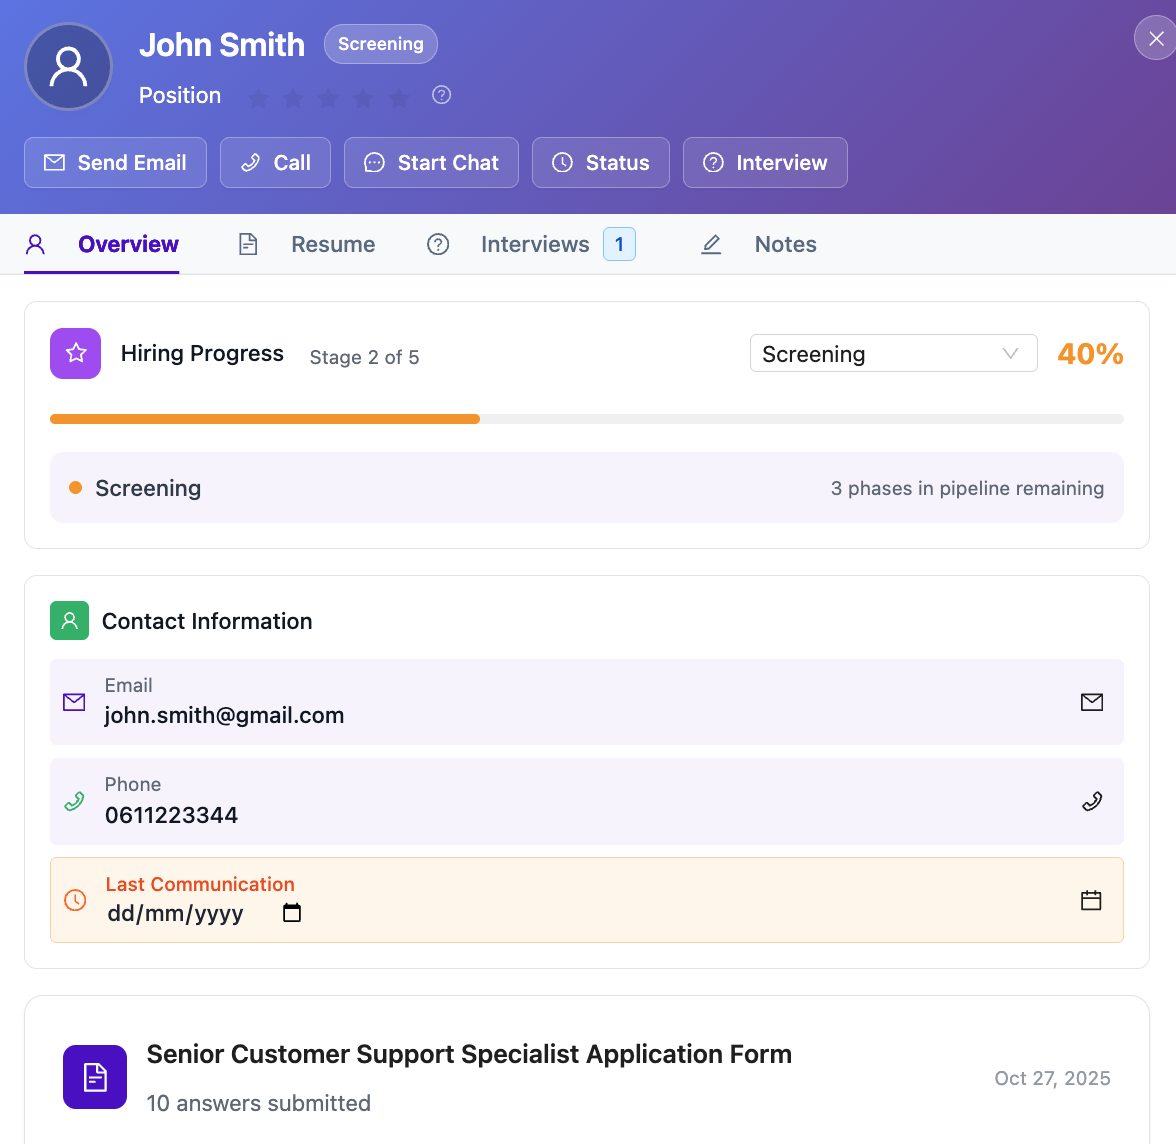
Task: Open the calendar icon on Last Communication row
Action: click(x=1091, y=900)
